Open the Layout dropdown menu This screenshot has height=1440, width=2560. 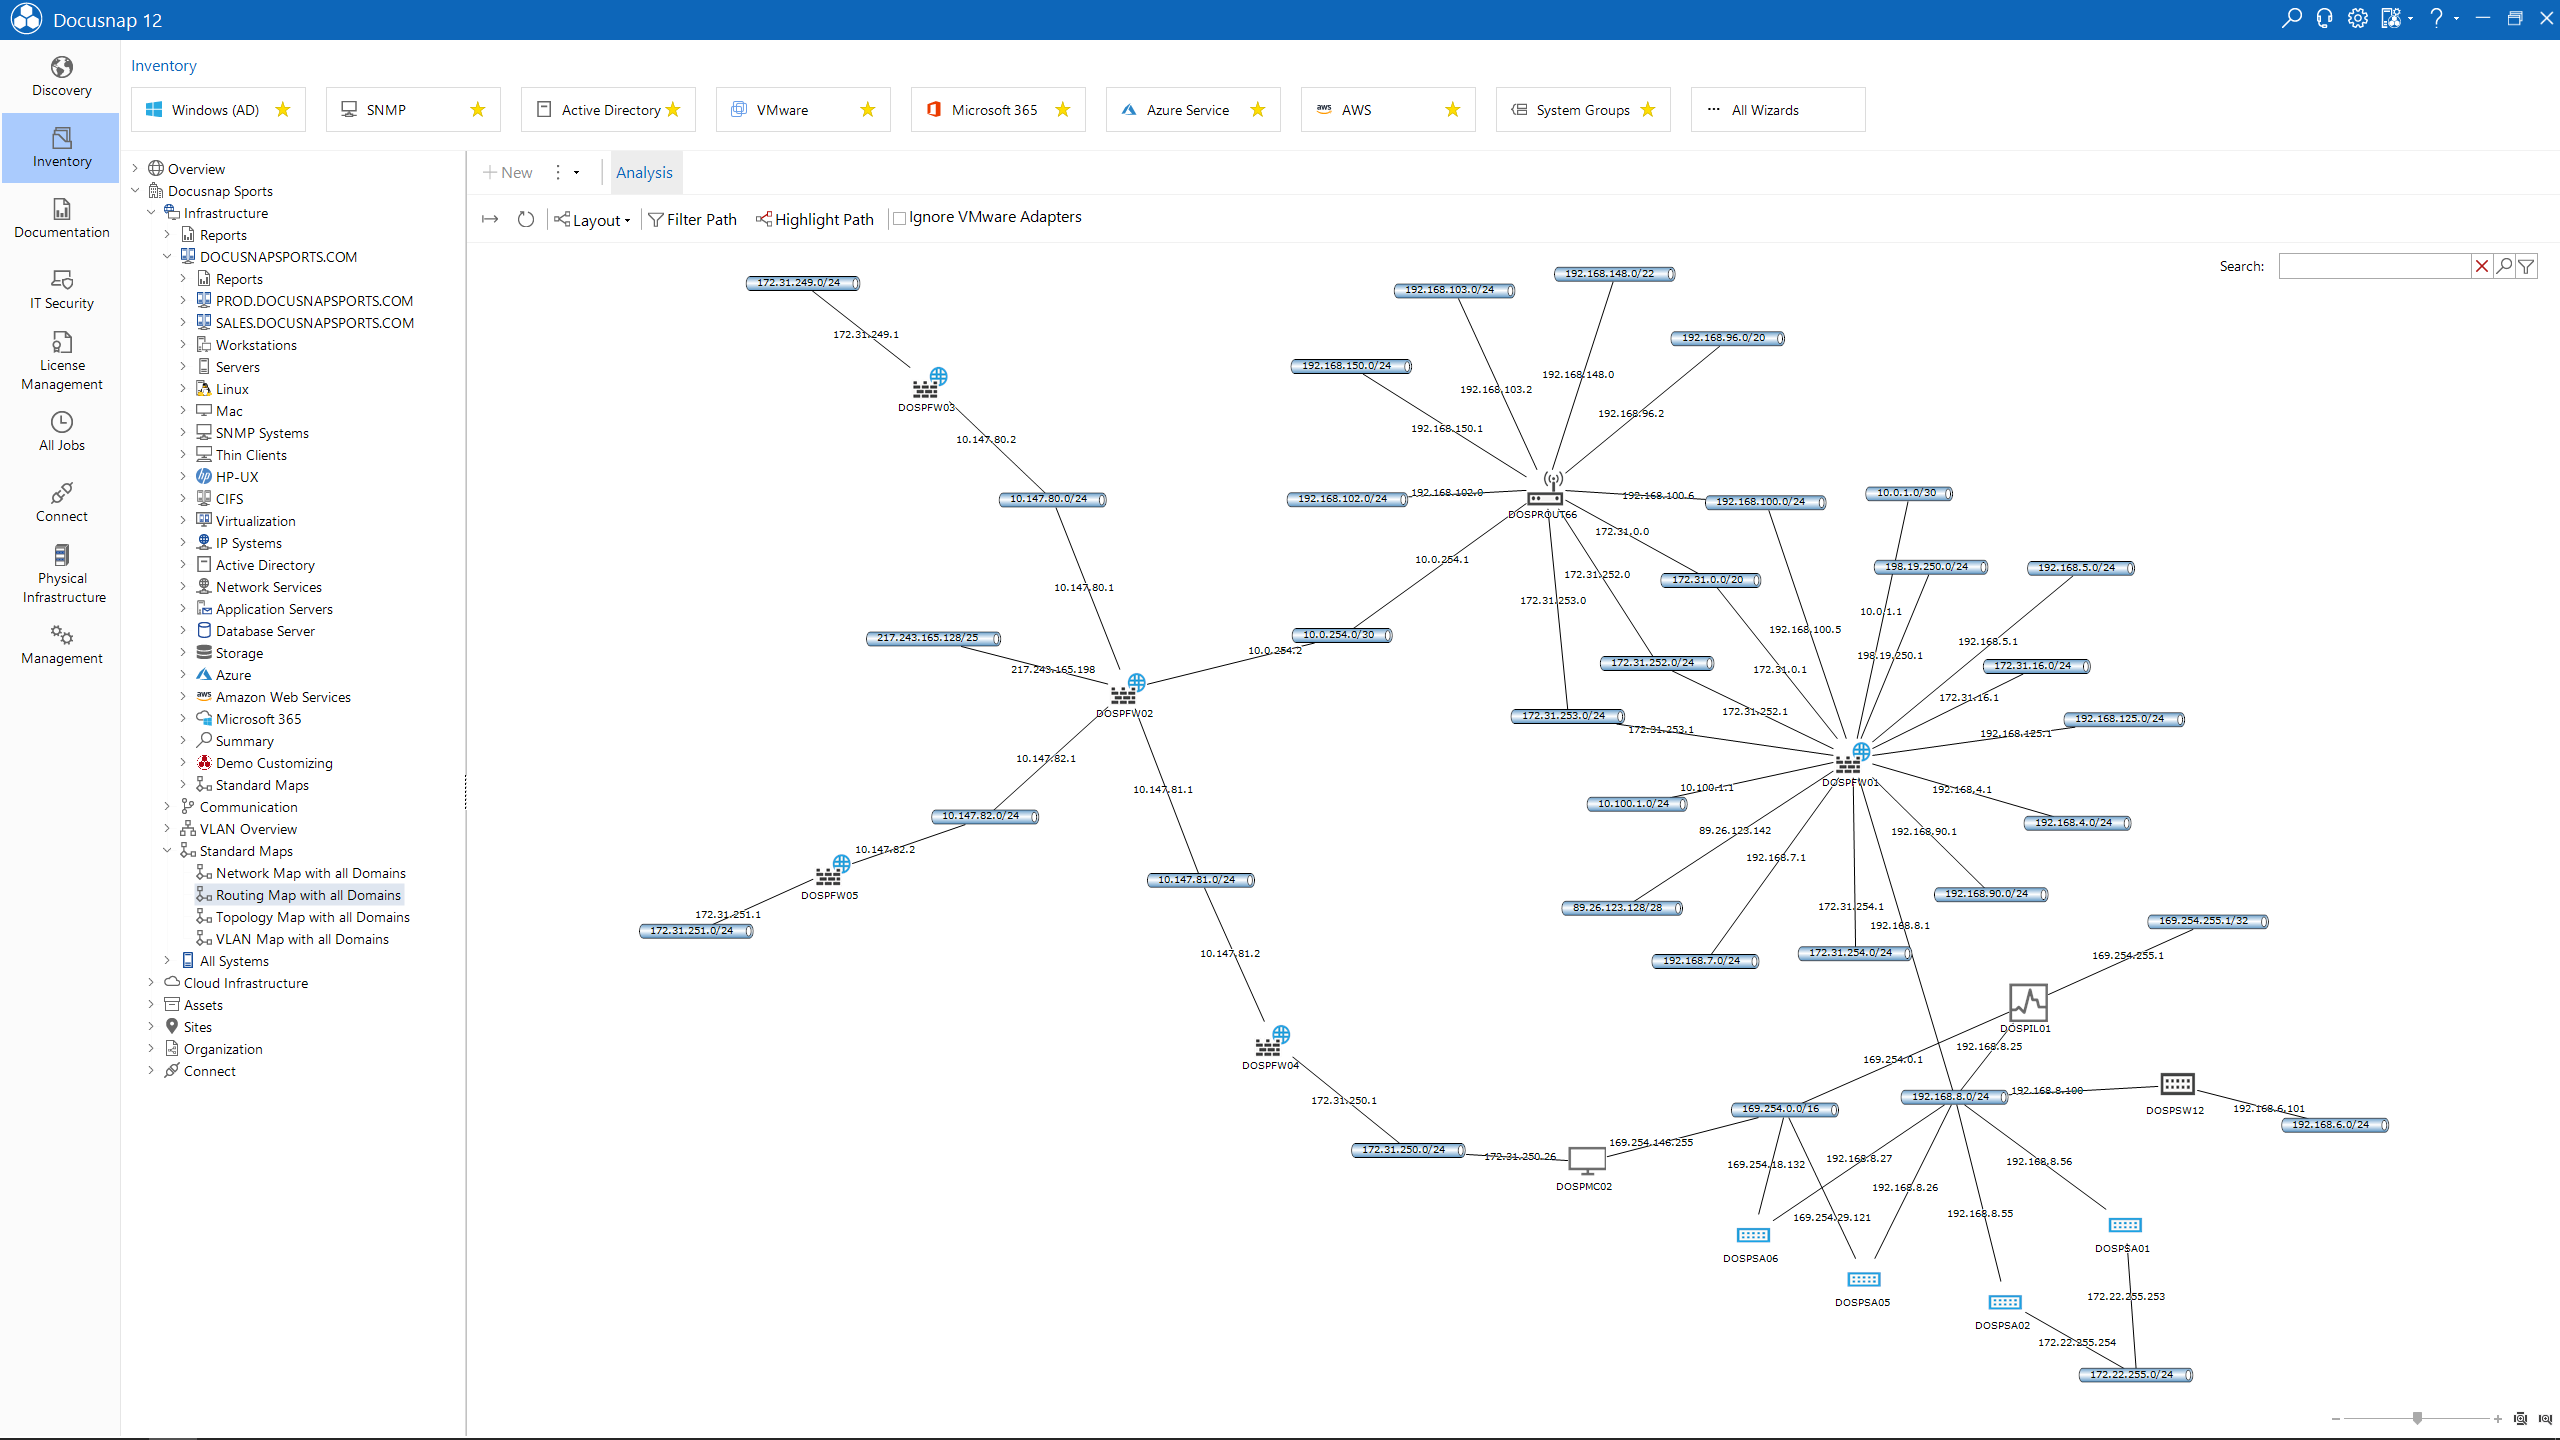point(594,220)
